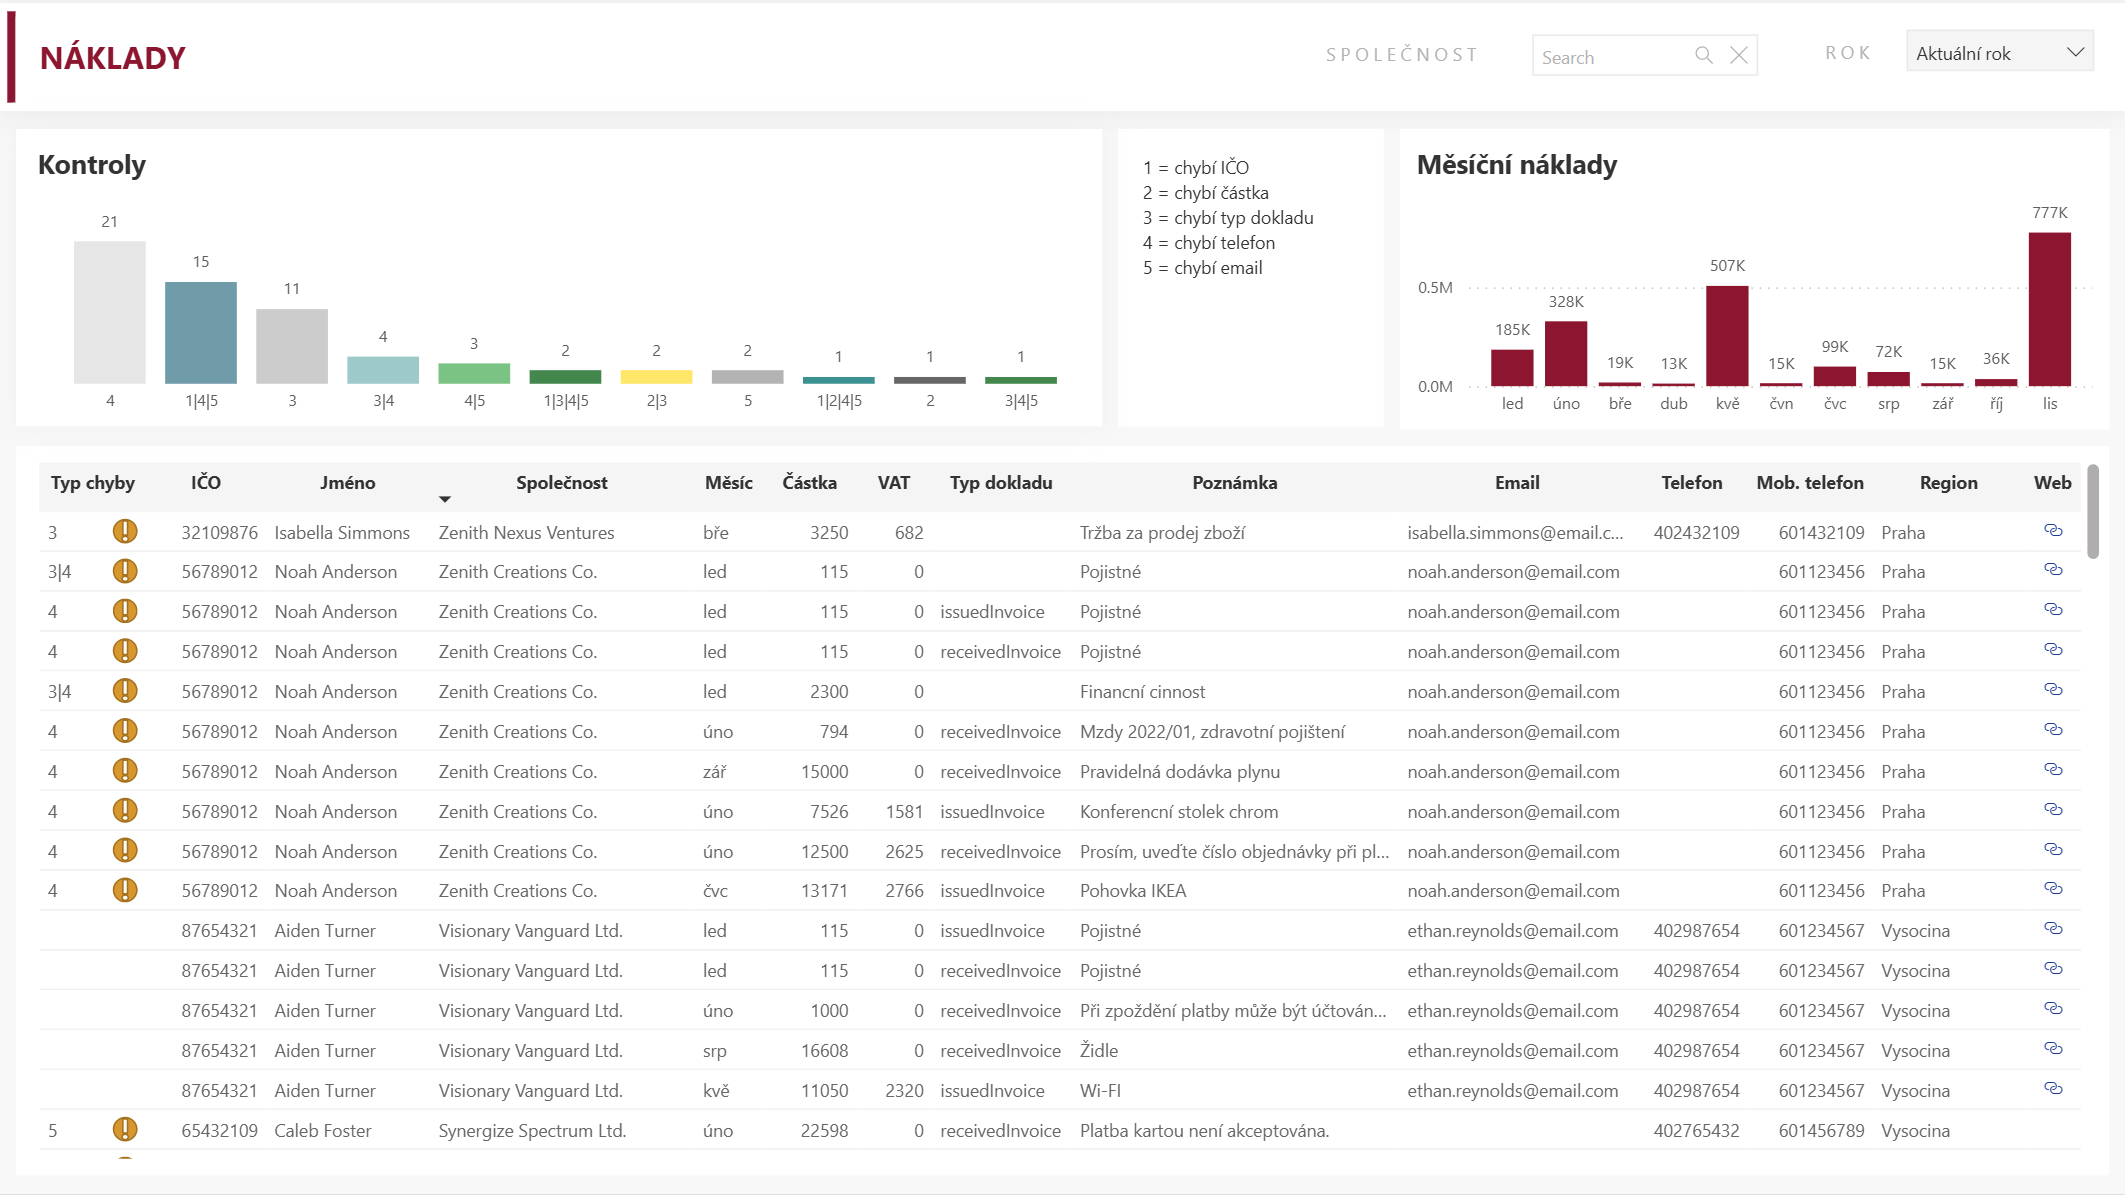Open the web link for Synergize Spectrum Ltd.

2053,1129
